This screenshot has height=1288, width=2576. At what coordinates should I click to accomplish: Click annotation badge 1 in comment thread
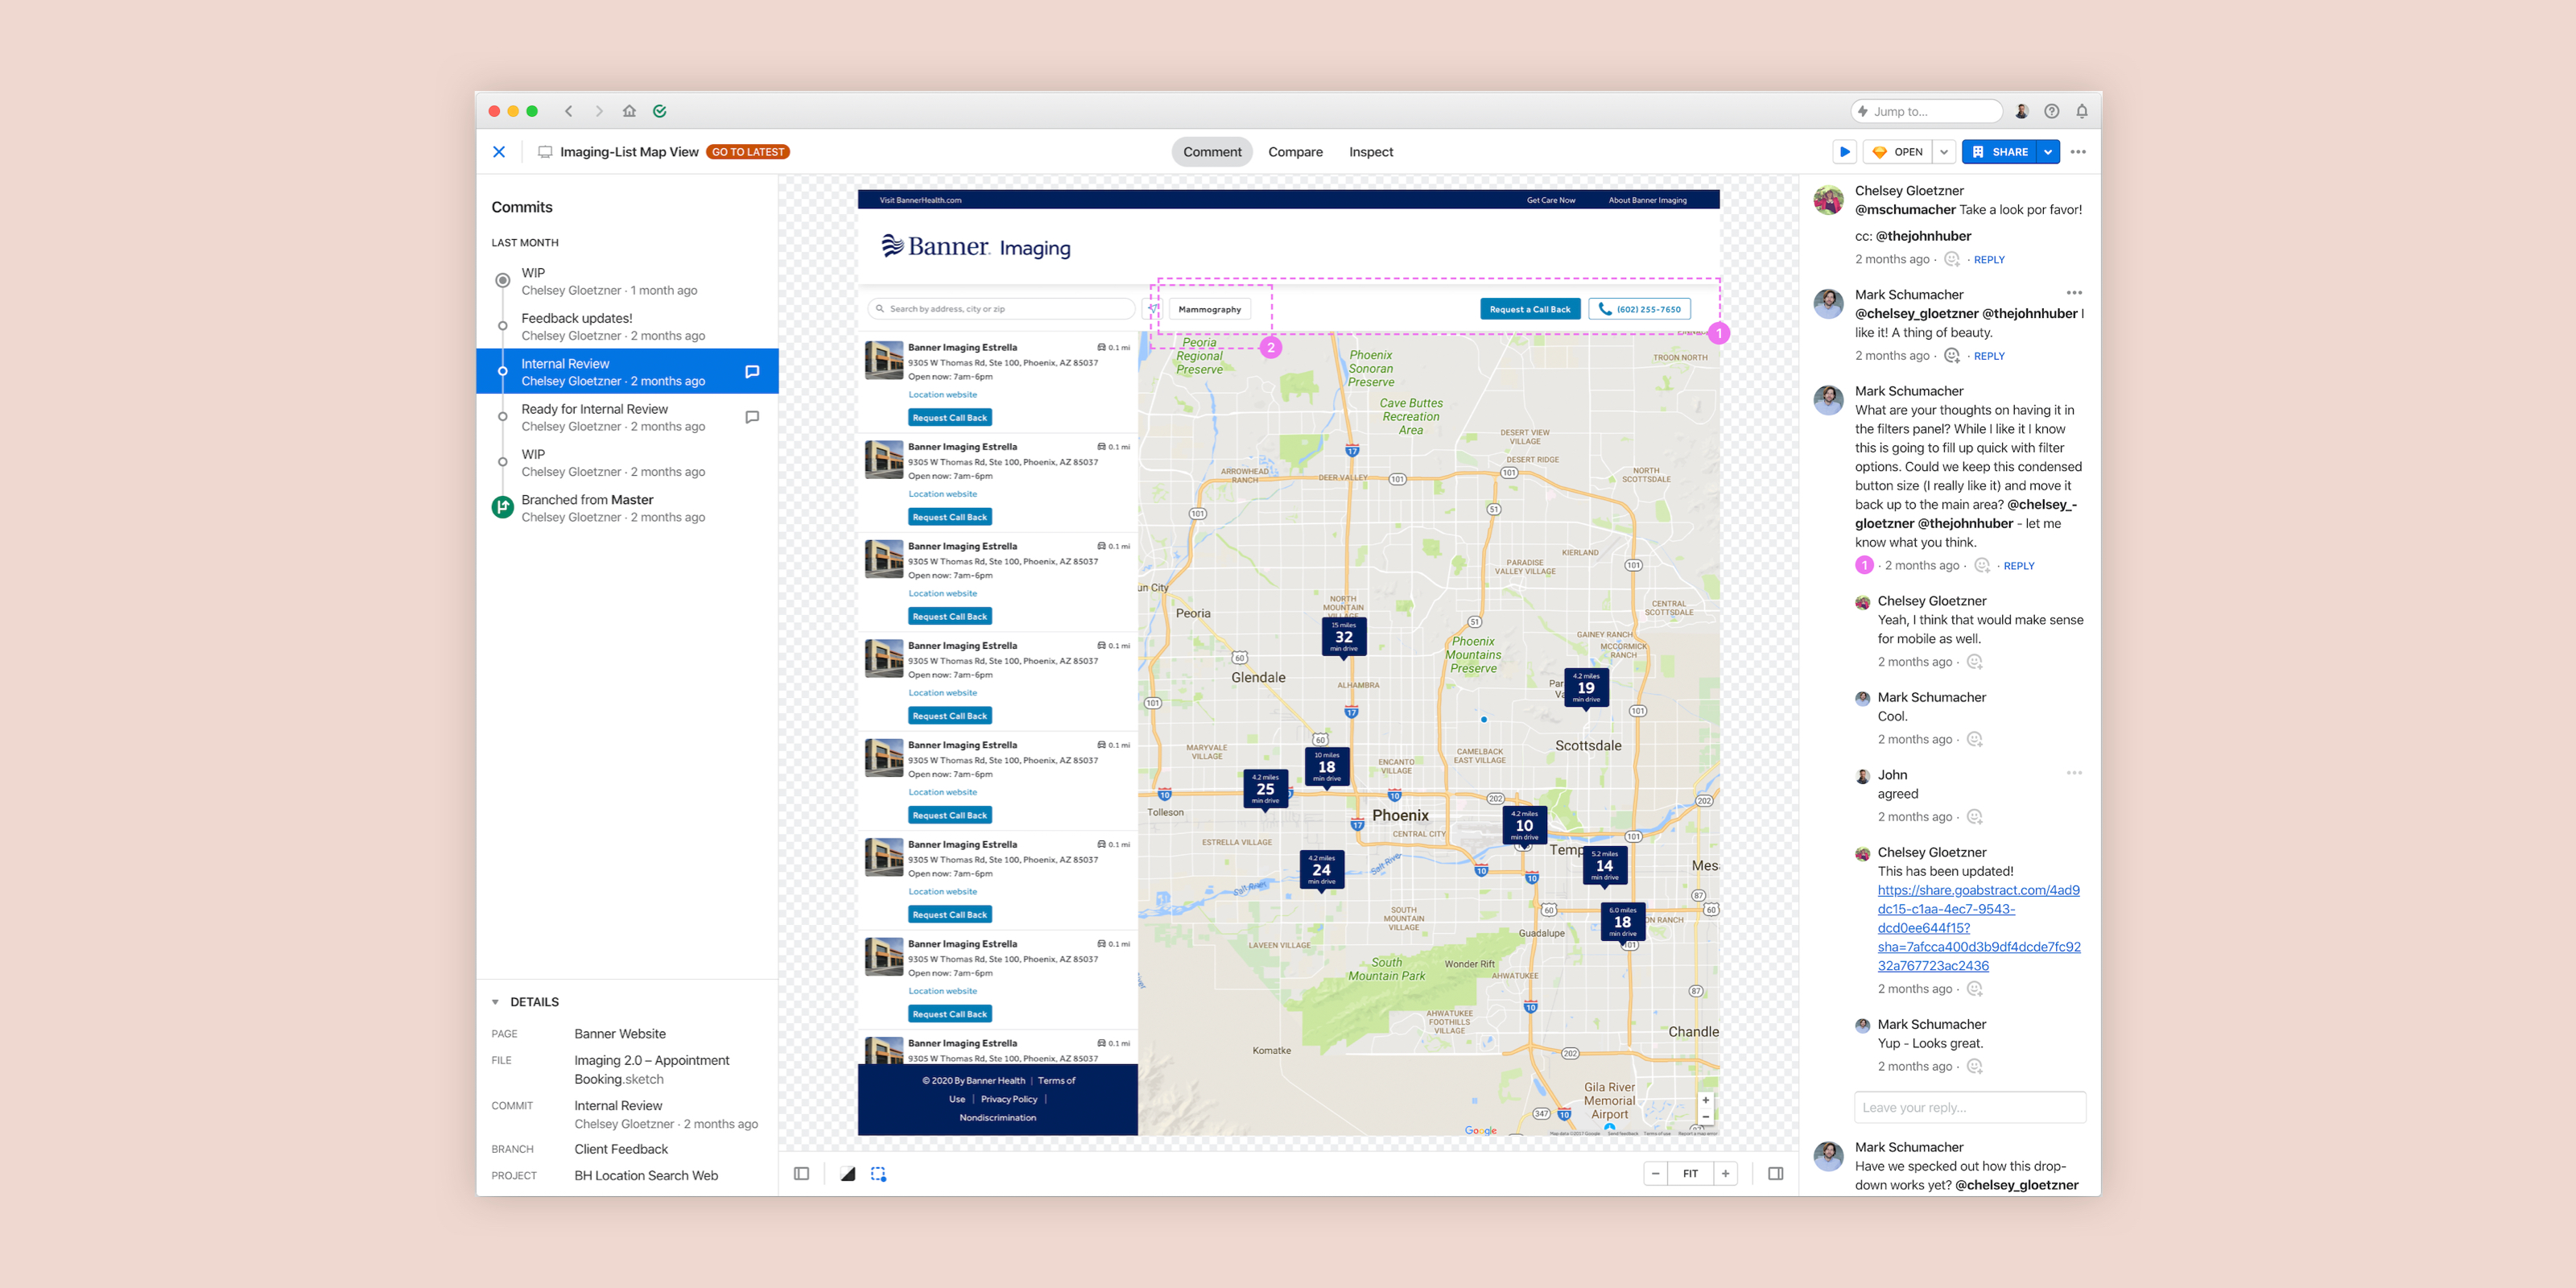pos(1864,565)
